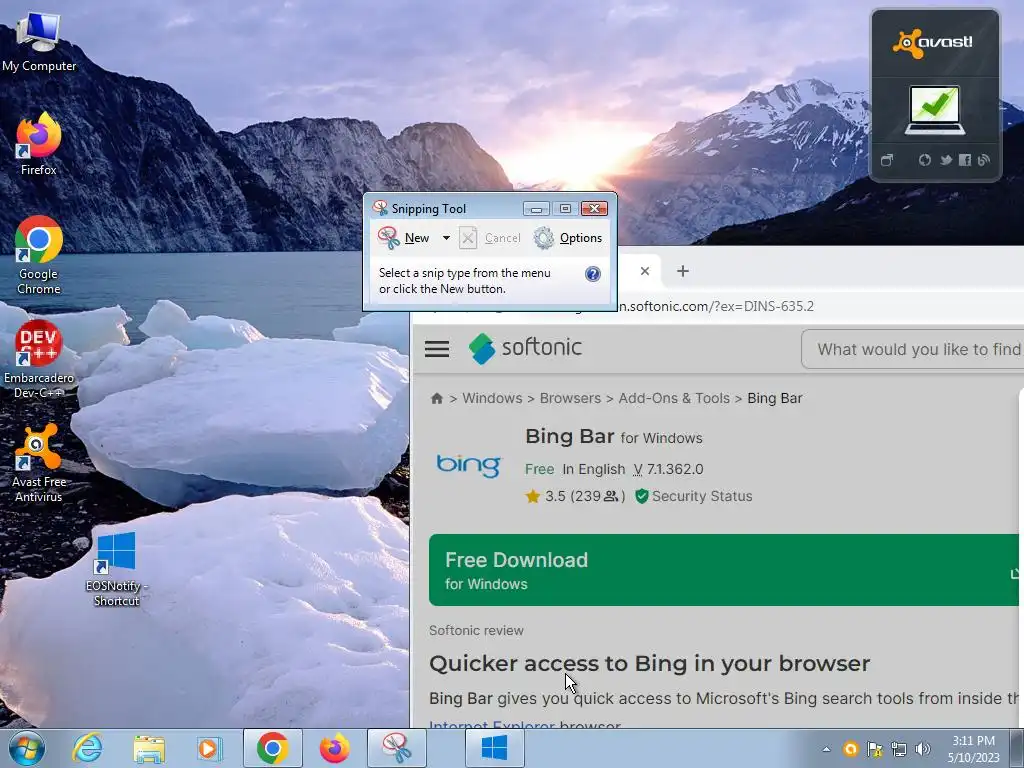
Task: Click the Avast gadget logo
Action: pos(933,43)
